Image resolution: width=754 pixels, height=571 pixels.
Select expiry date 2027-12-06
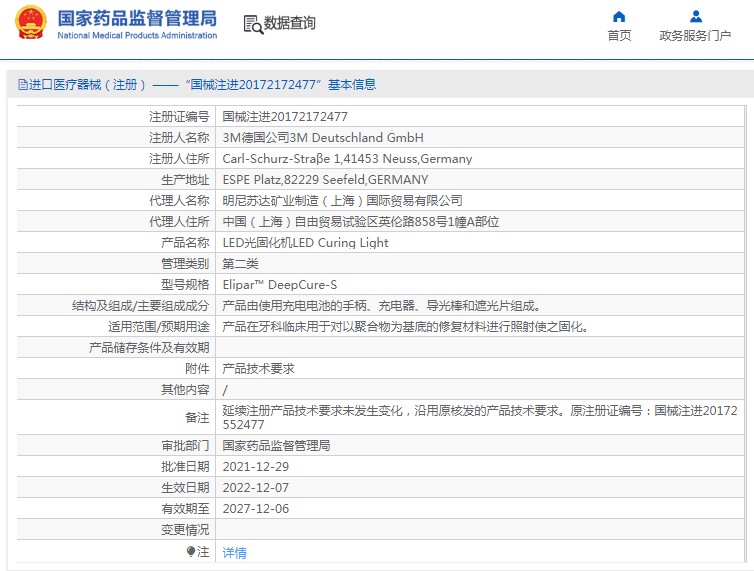(x=255, y=509)
